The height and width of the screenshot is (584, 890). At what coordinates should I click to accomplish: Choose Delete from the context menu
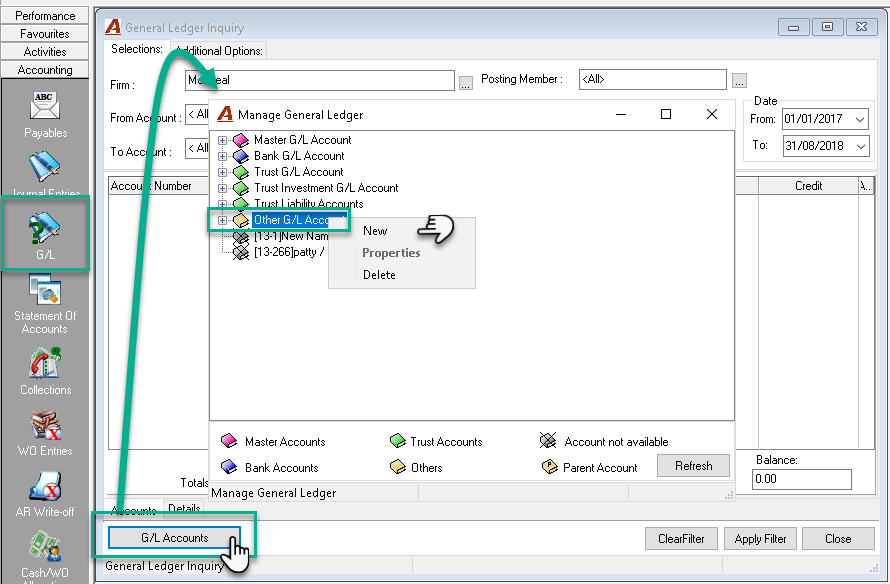pos(379,275)
